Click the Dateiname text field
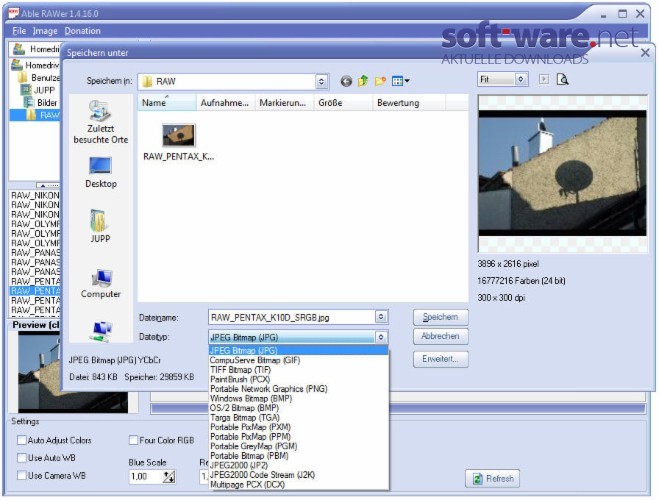Viewport: 659px width, 500px height. [x=292, y=317]
